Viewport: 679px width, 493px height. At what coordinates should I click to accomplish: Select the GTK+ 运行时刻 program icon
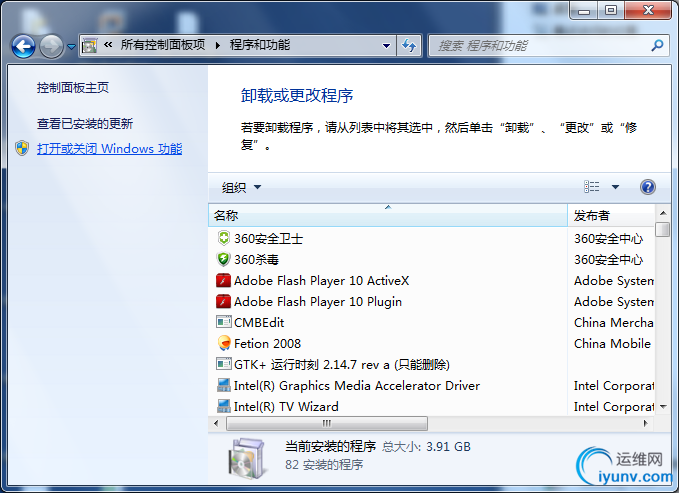click(x=223, y=364)
